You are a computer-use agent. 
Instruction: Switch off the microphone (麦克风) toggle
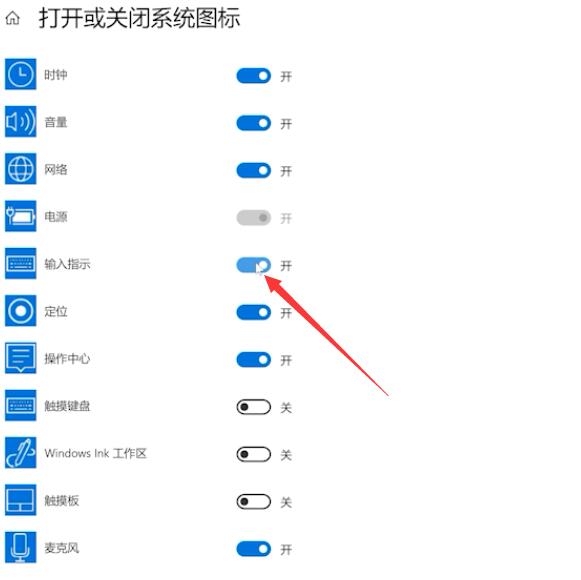click(253, 549)
